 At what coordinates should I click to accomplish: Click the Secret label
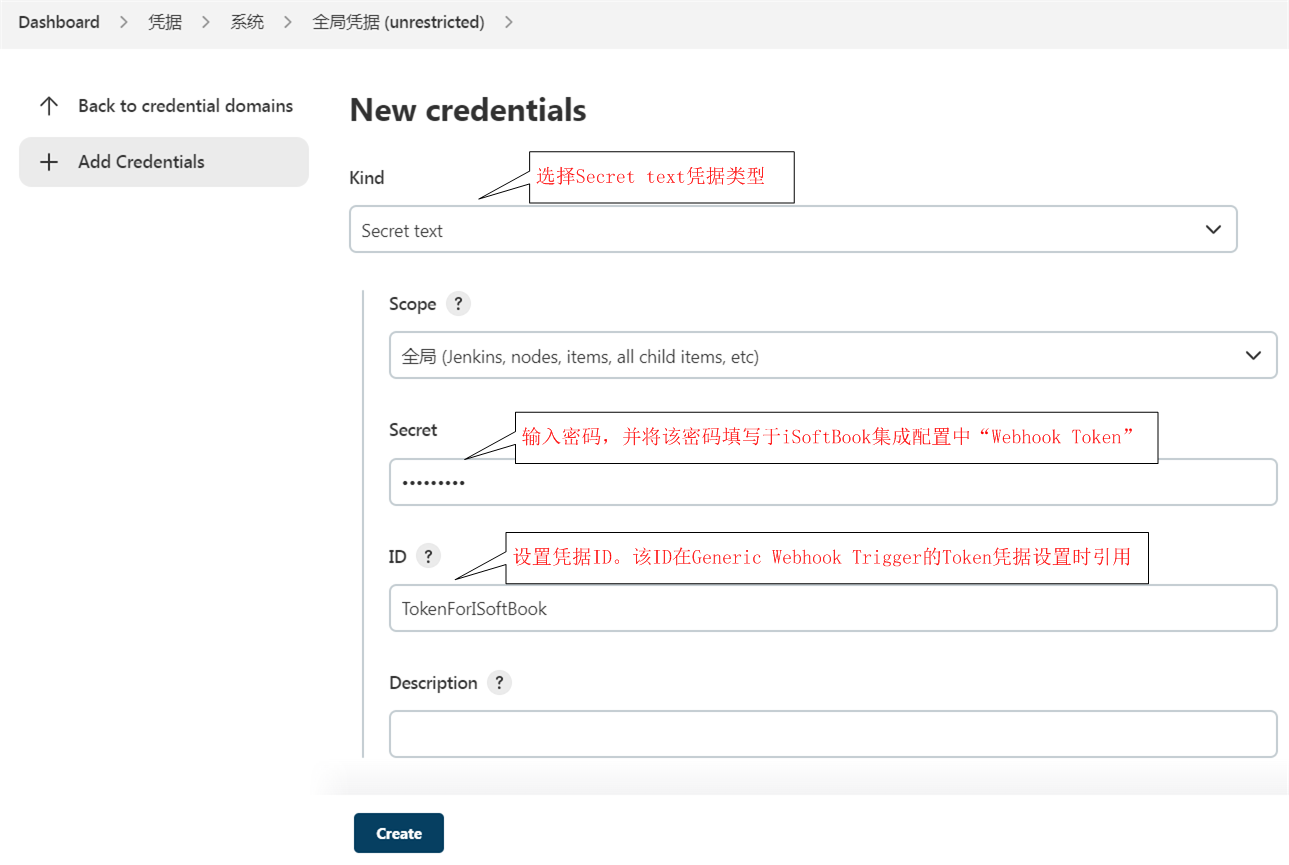tap(413, 430)
